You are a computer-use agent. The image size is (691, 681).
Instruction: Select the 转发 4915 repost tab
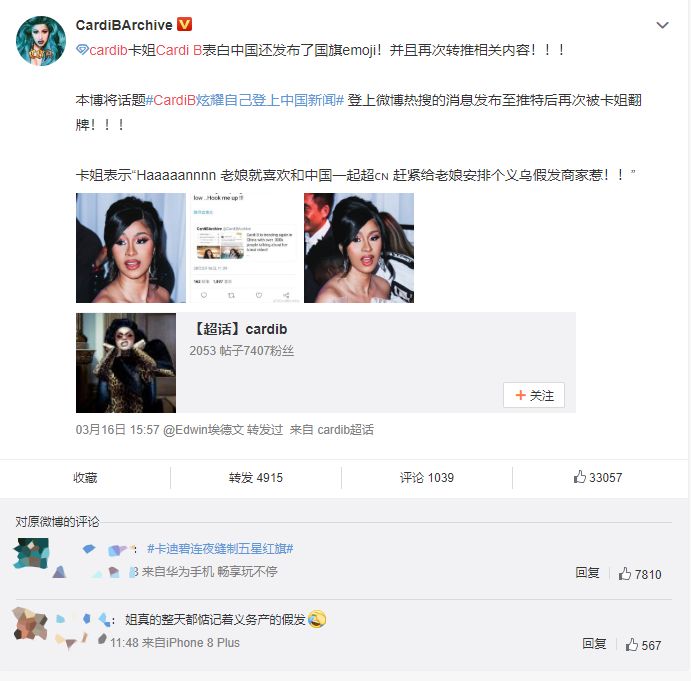point(256,478)
